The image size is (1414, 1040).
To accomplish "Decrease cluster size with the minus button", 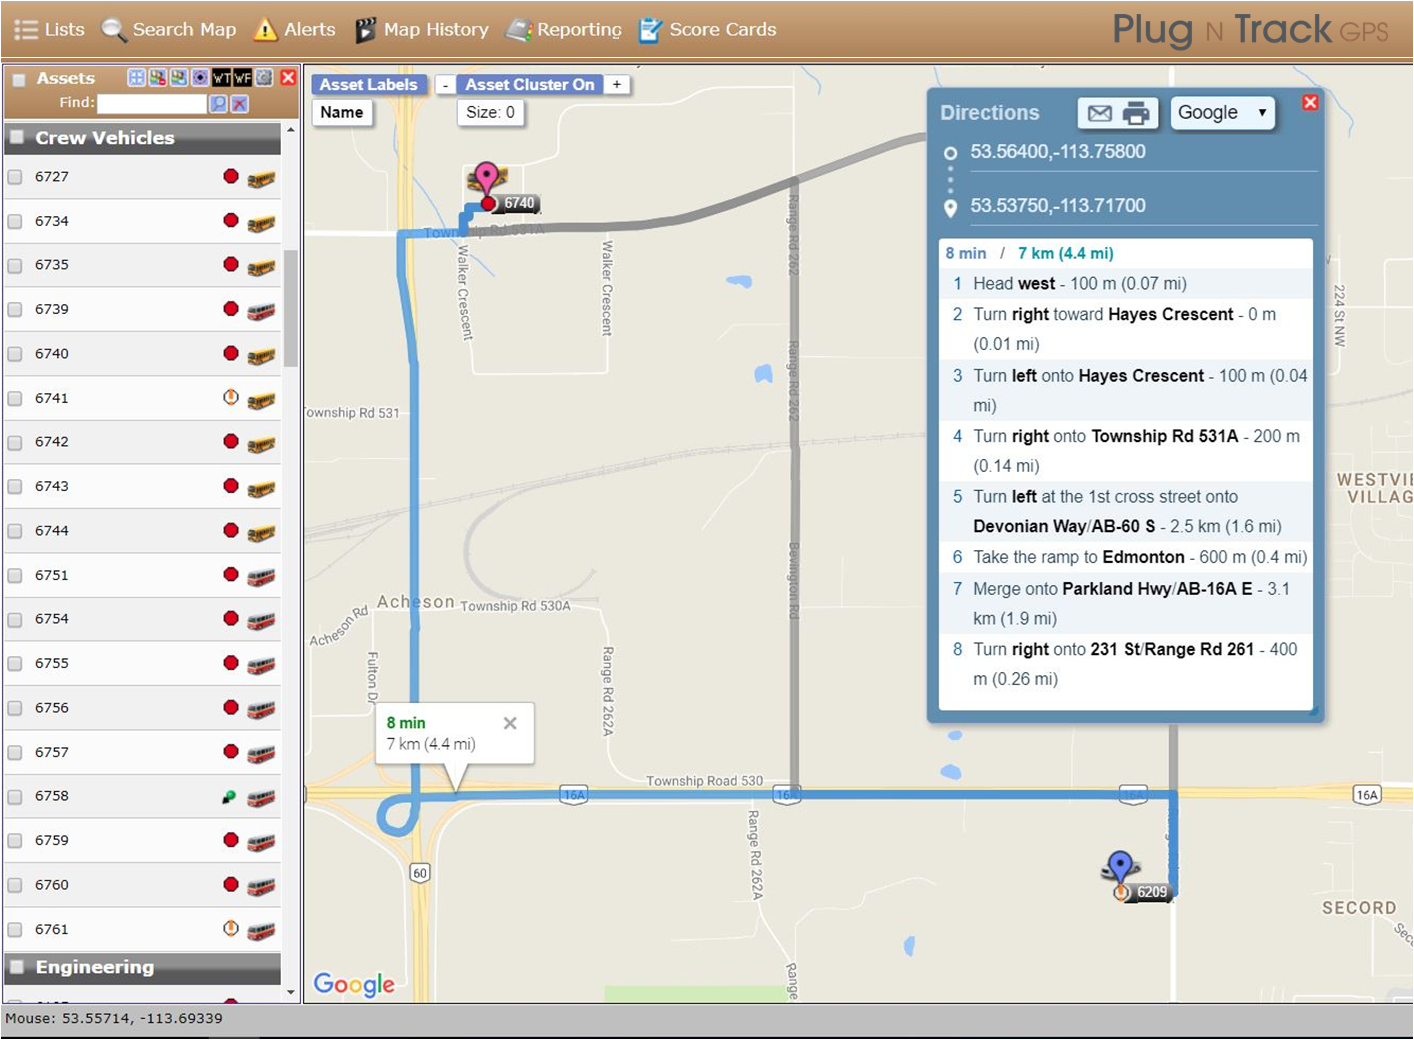I will [x=445, y=85].
